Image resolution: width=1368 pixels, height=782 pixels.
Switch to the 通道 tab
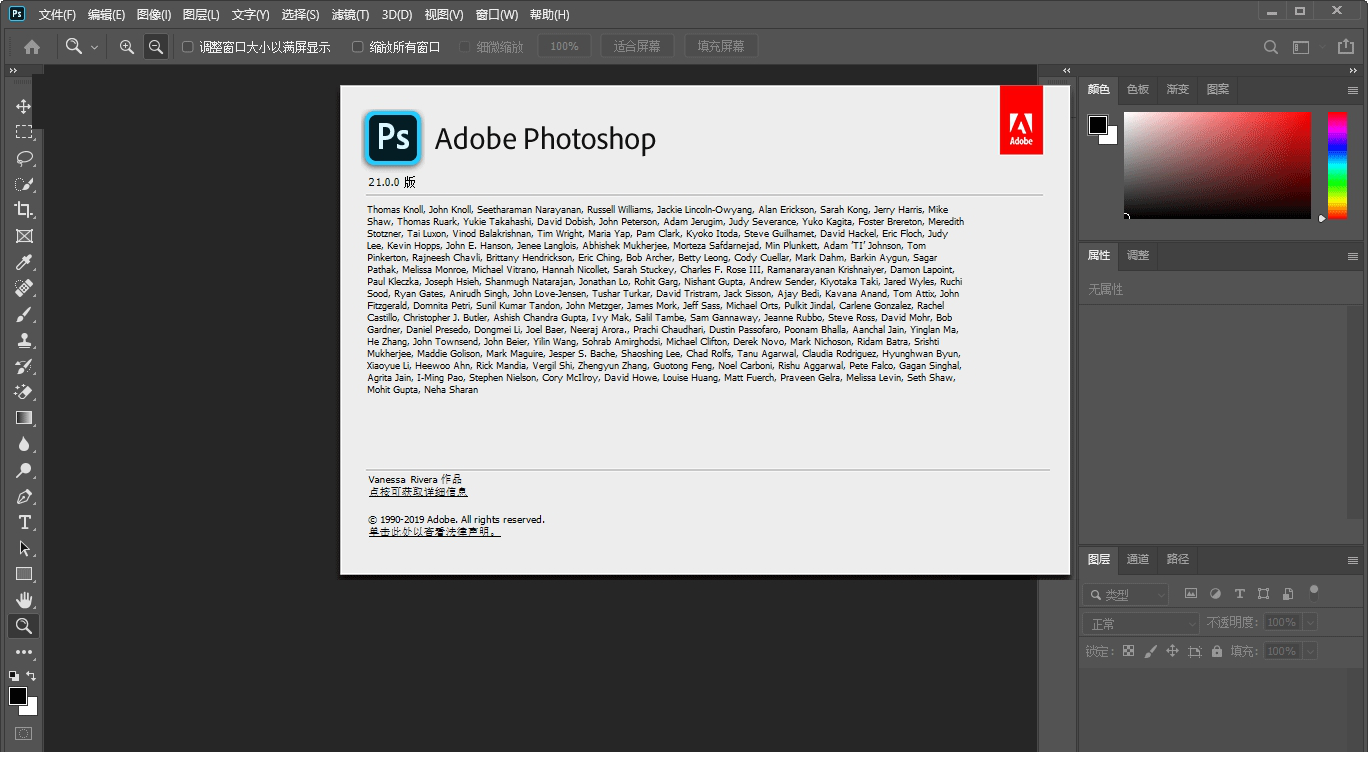click(1138, 559)
